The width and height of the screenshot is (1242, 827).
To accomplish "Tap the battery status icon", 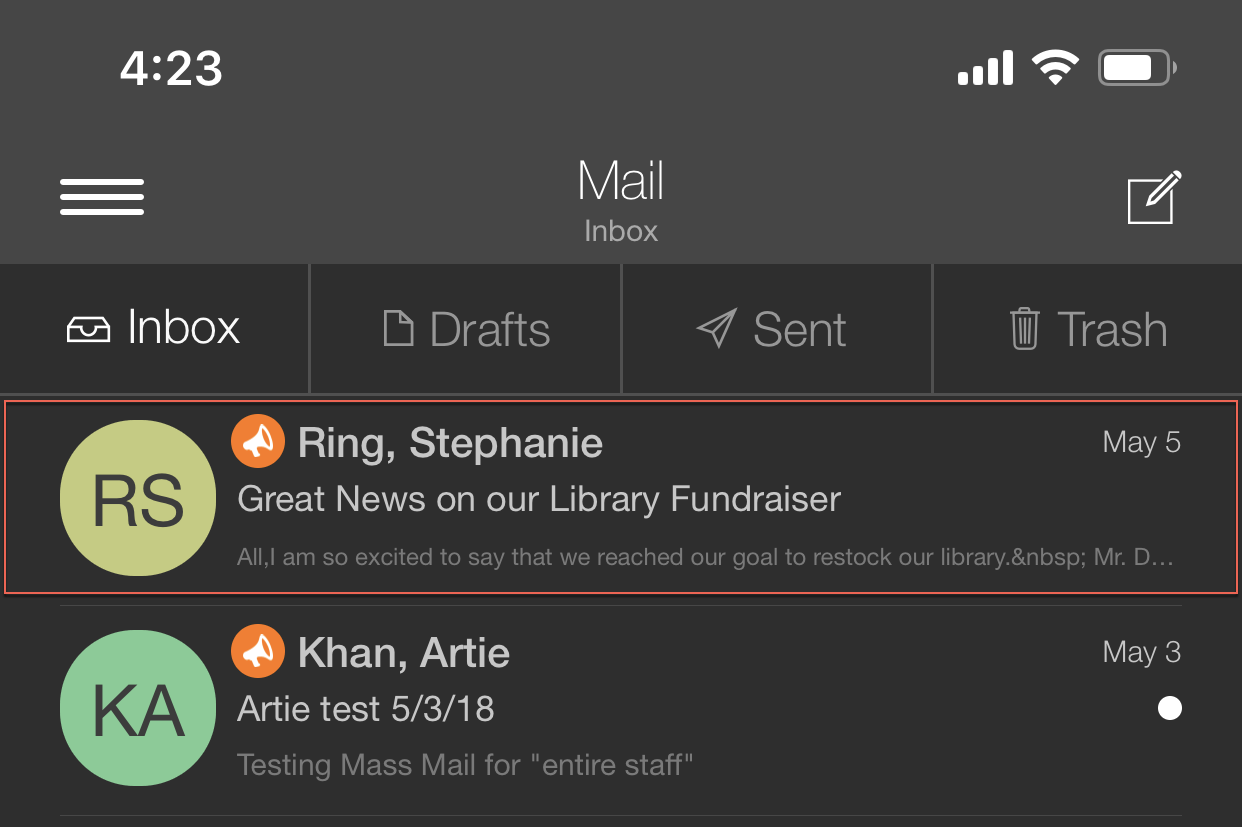I will coord(1137,68).
